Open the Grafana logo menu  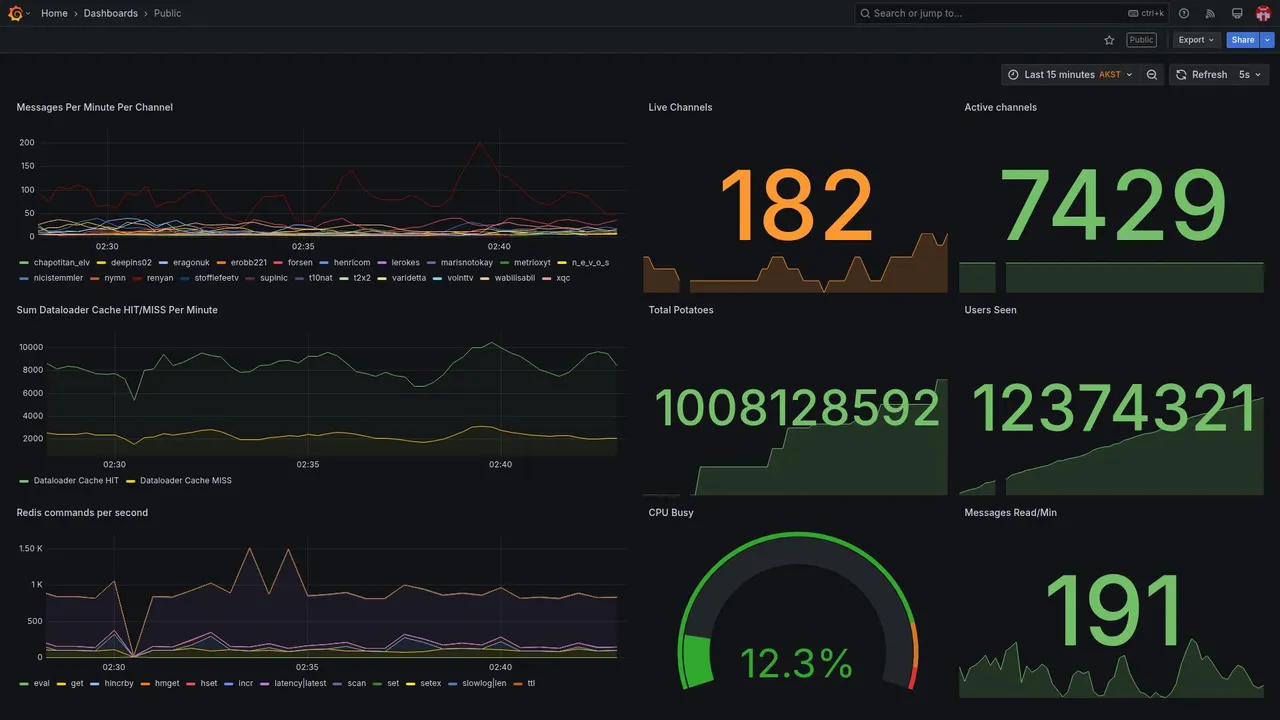tap(15, 13)
